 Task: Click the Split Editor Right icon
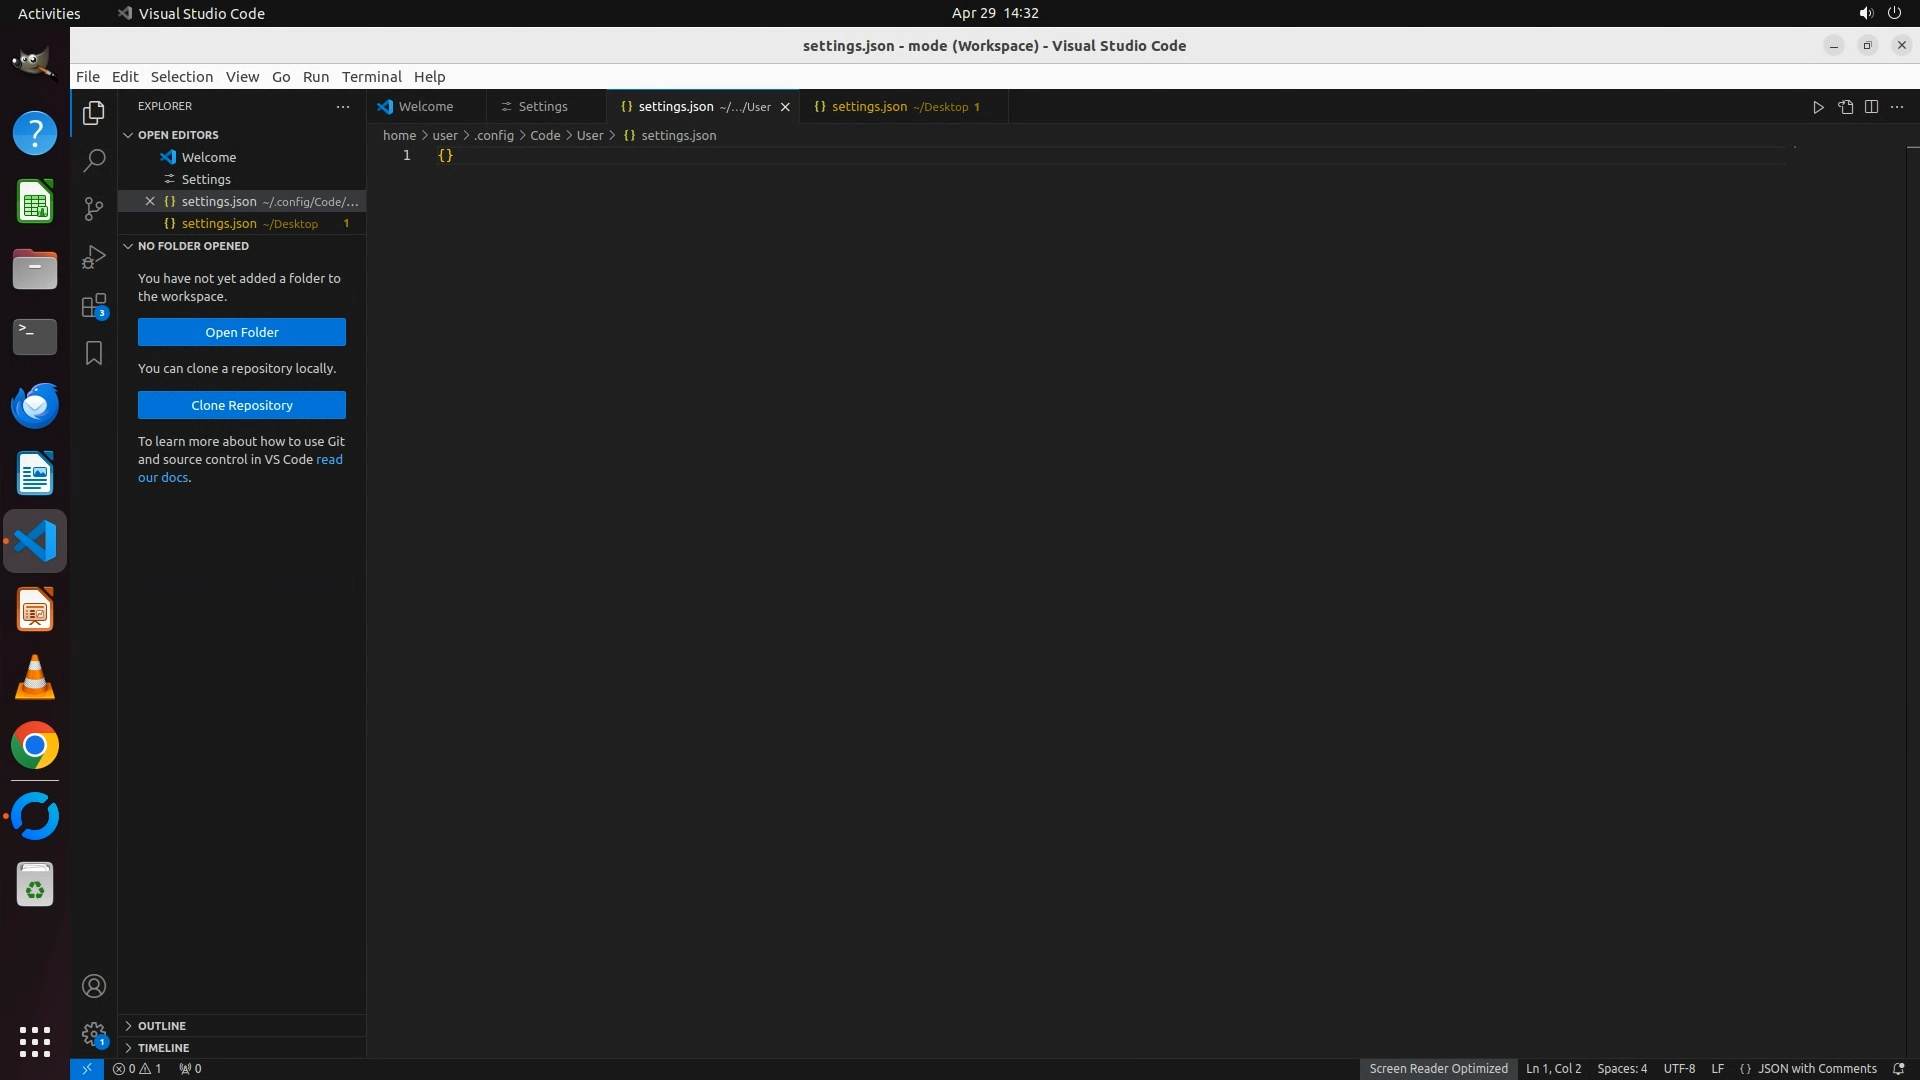point(1871,107)
